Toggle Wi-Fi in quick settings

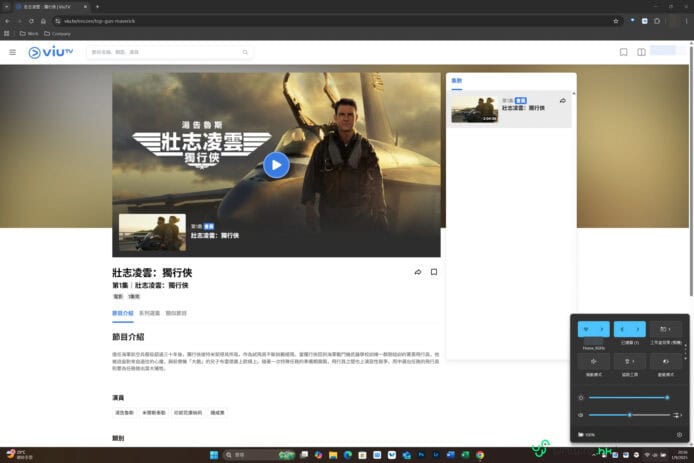click(586, 329)
